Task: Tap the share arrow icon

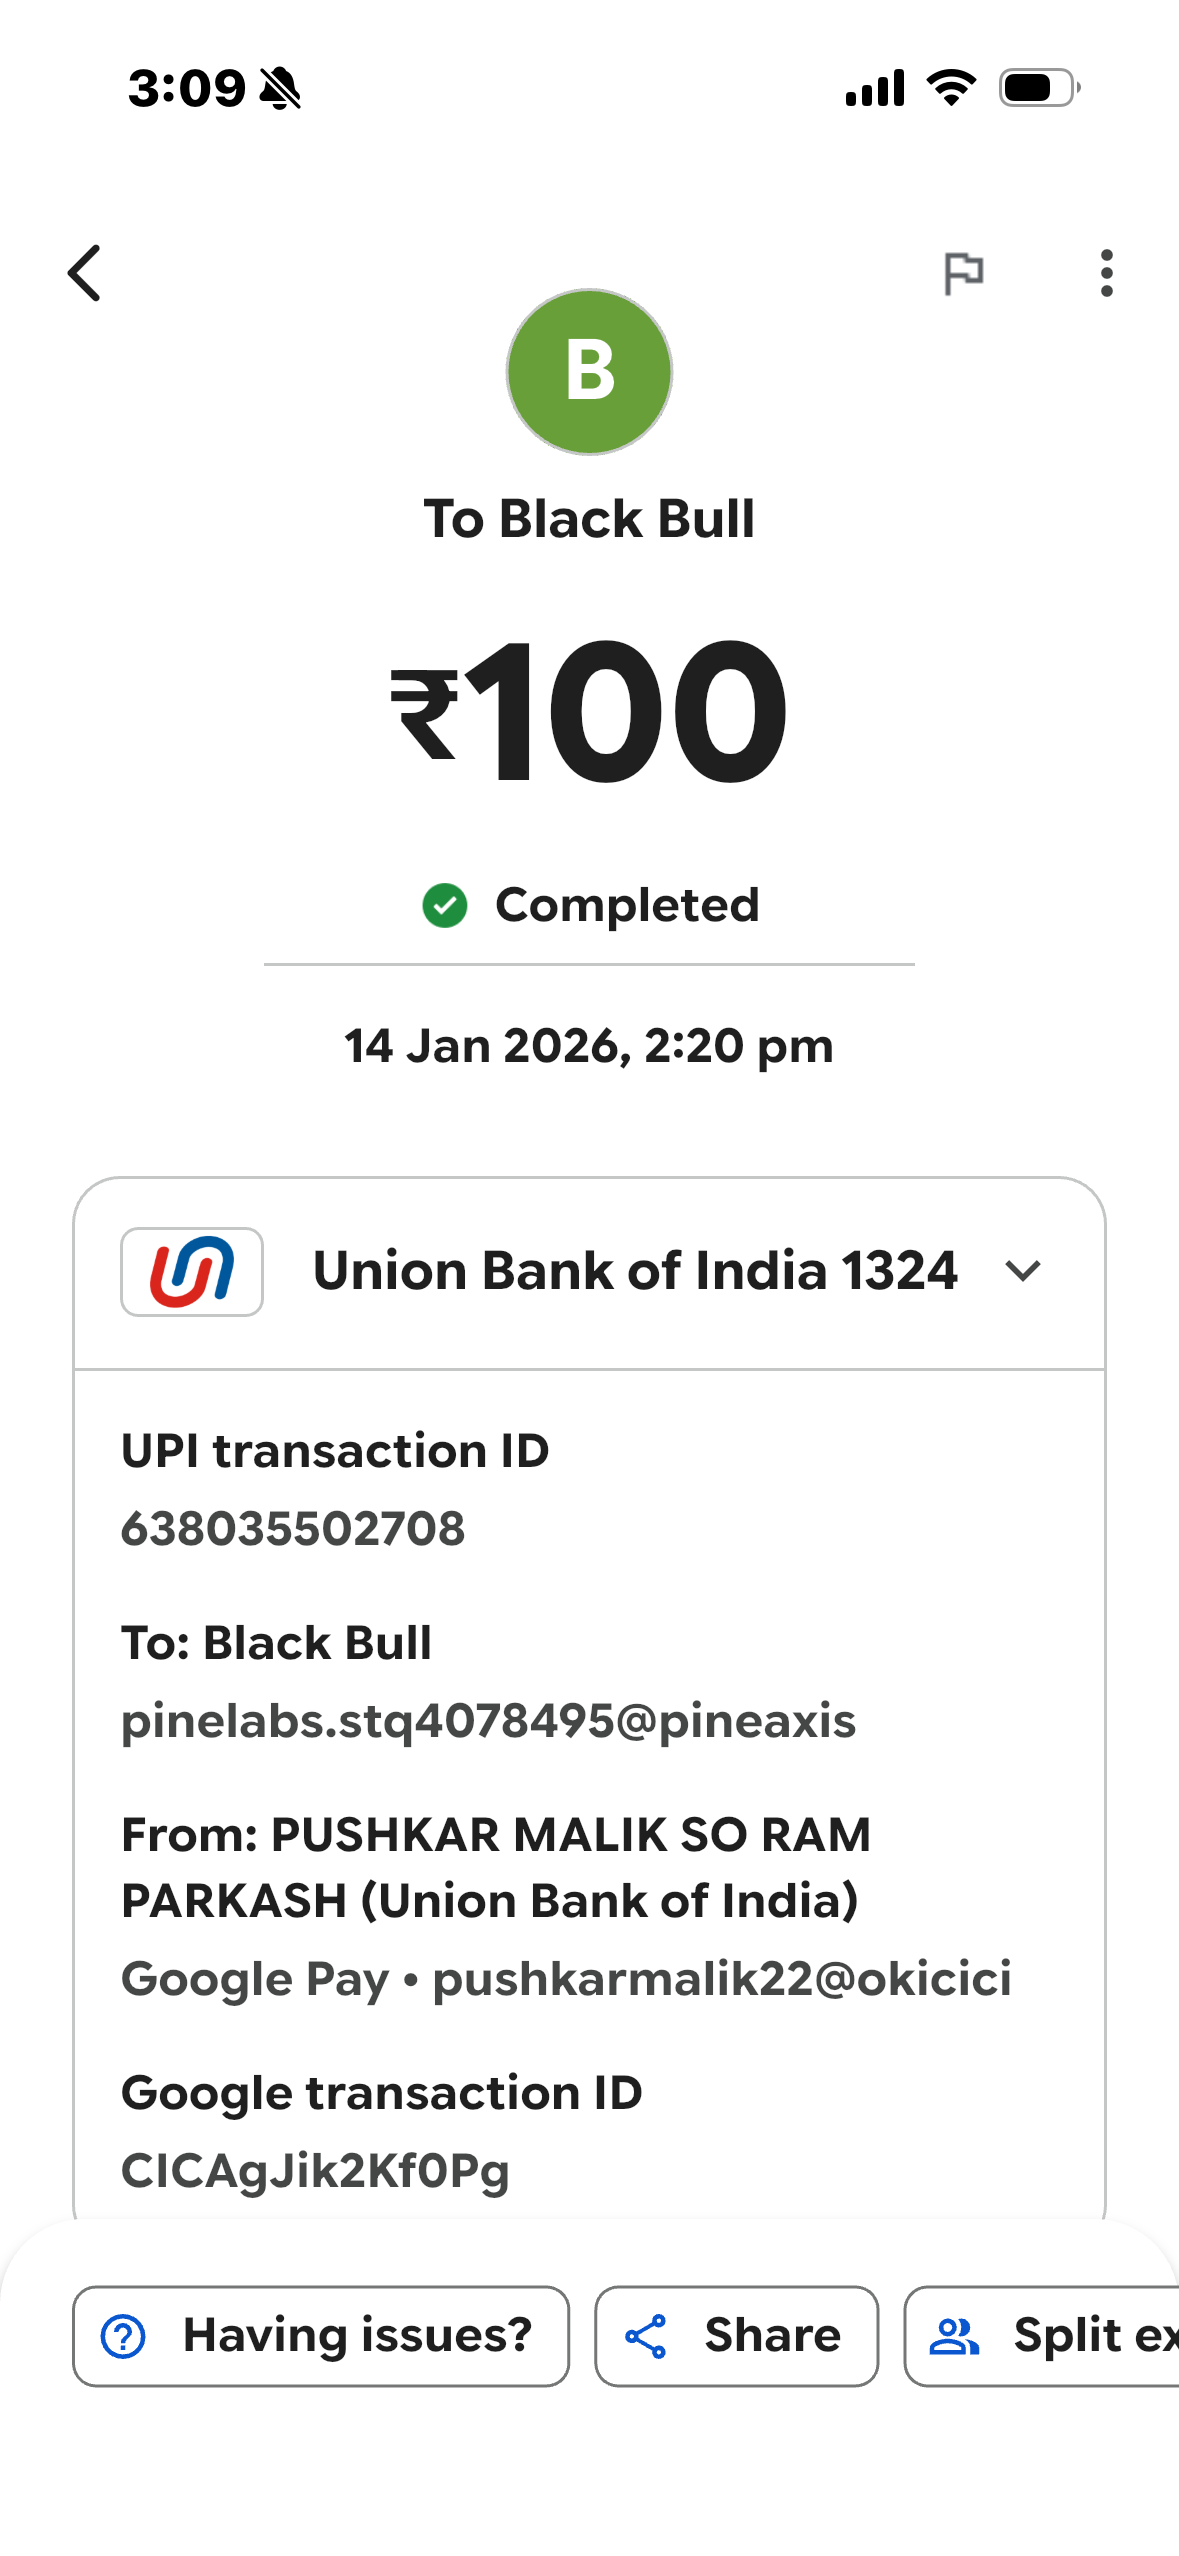Action: [646, 2336]
